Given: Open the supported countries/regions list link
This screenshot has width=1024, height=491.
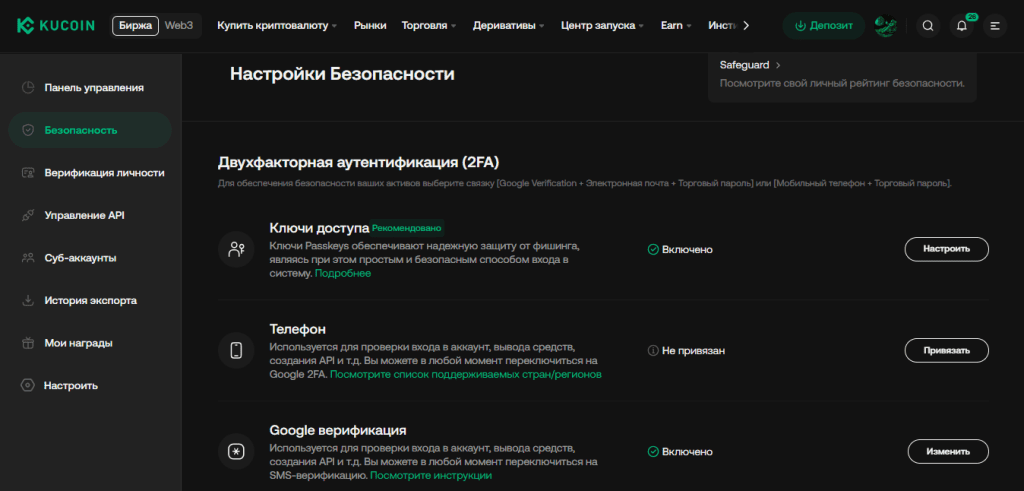Looking at the screenshot, I should 466,375.
